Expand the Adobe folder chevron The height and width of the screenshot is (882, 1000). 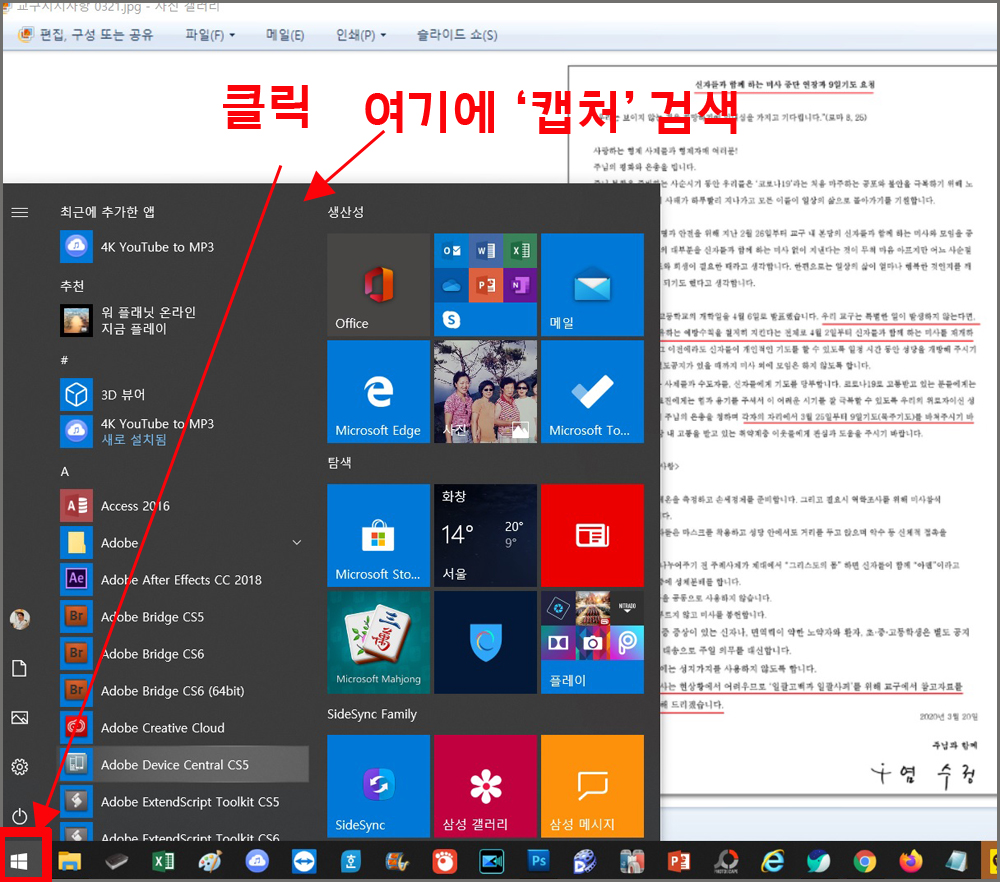pos(297,543)
